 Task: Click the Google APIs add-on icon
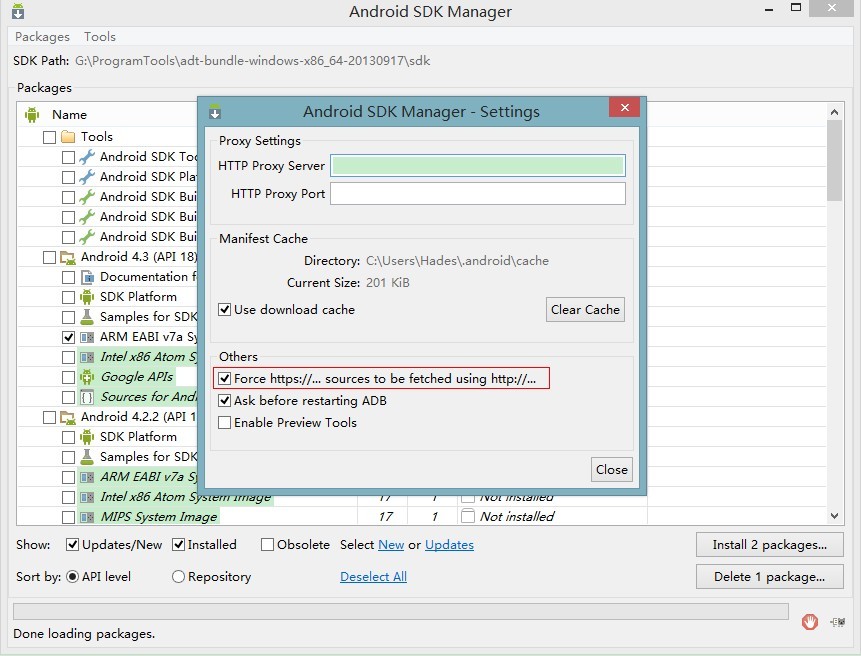tap(87, 377)
